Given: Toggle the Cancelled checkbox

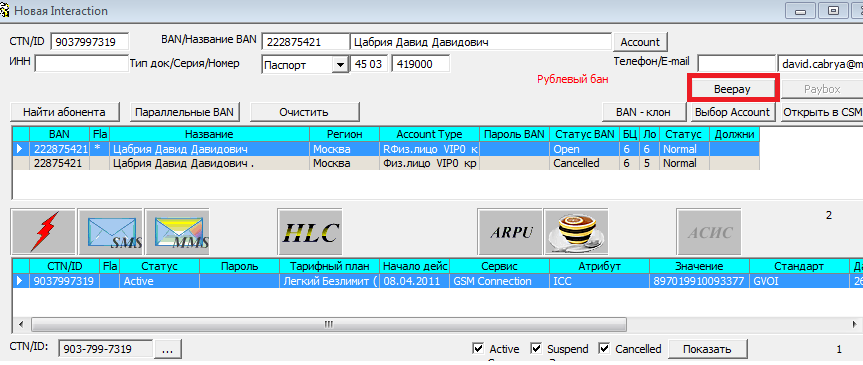Looking at the screenshot, I should coord(604,348).
